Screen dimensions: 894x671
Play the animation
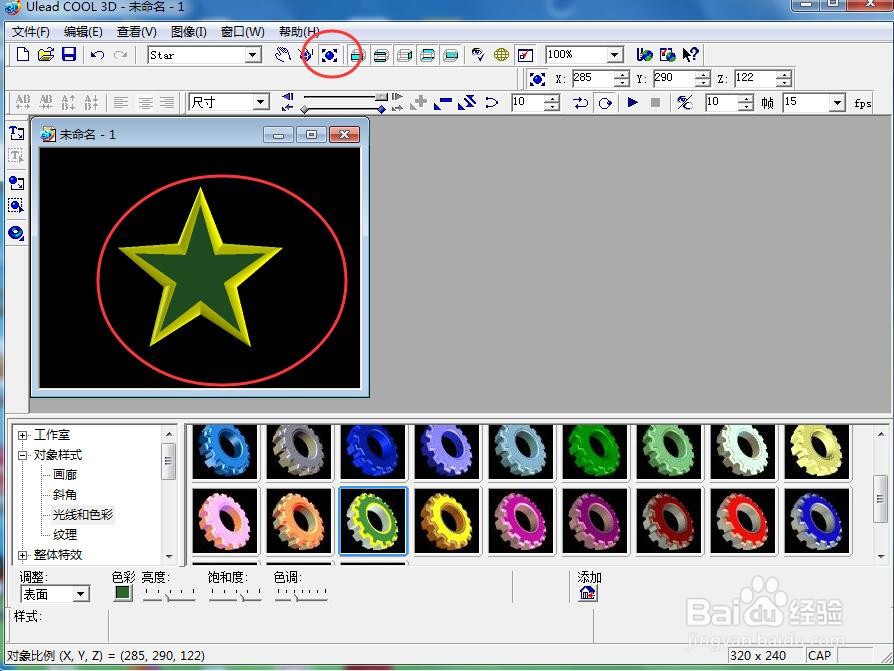[632, 103]
